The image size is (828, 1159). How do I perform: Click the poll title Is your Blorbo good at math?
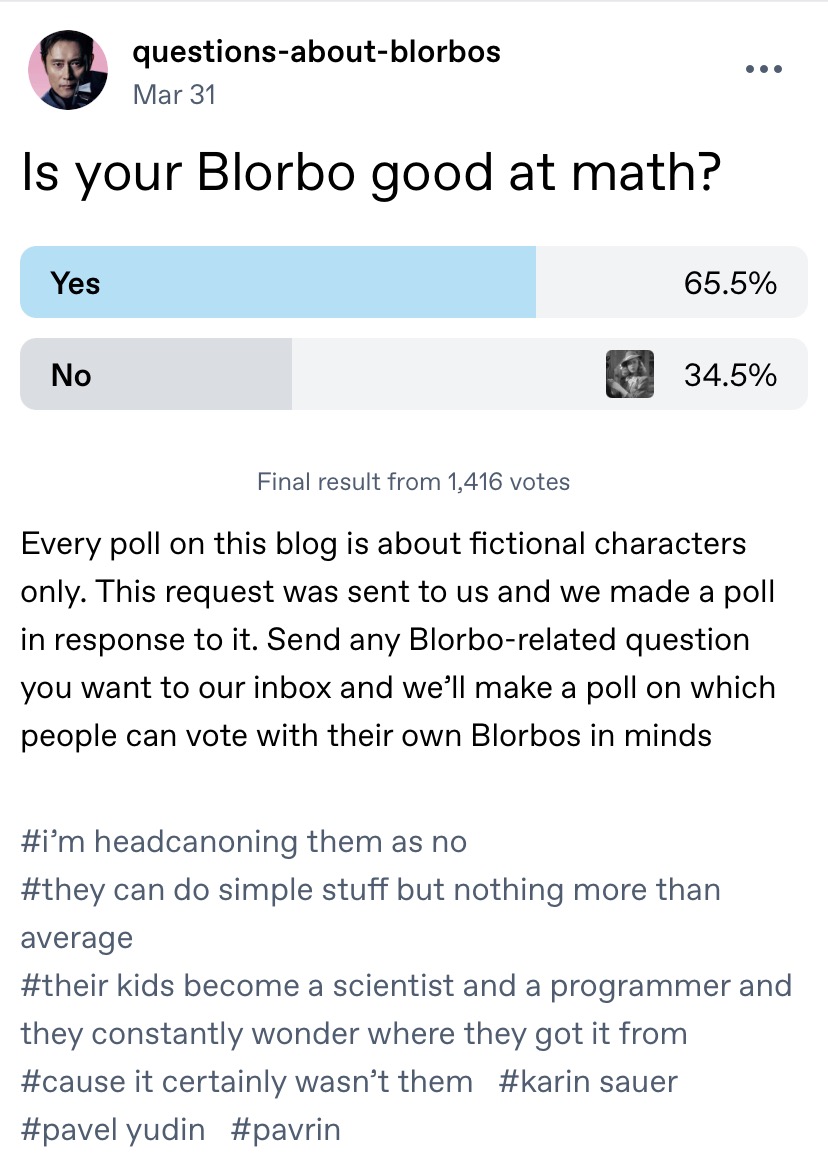point(371,173)
